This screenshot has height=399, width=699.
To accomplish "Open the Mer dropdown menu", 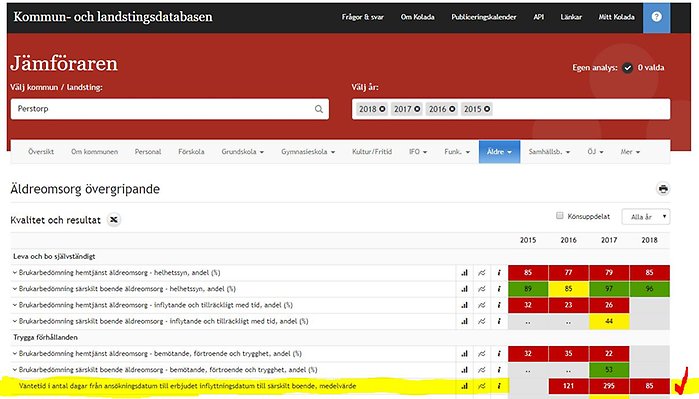I will pyautogui.click(x=630, y=152).
